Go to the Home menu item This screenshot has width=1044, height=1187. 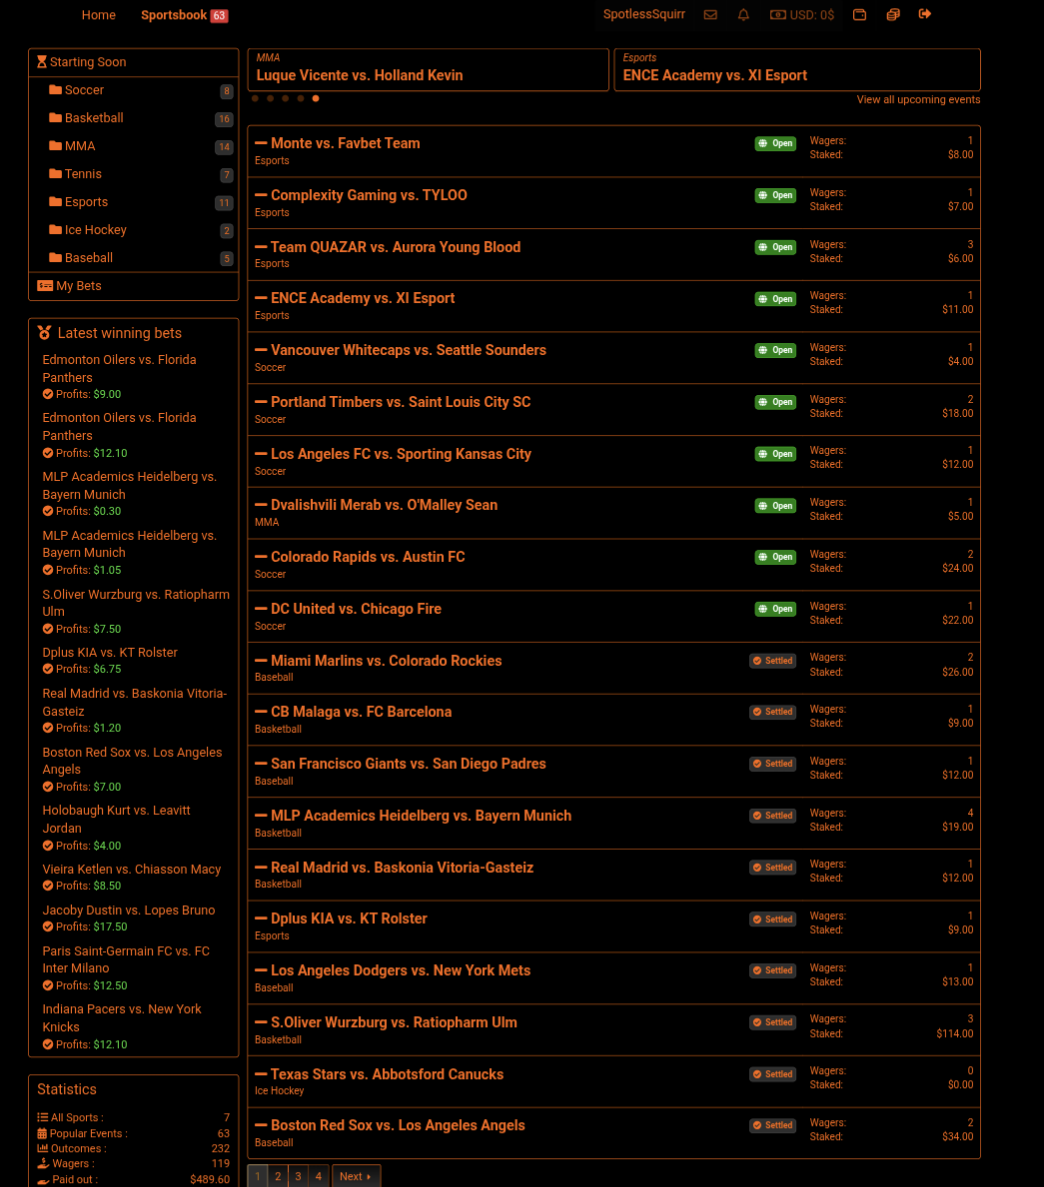click(x=98, y=15)
